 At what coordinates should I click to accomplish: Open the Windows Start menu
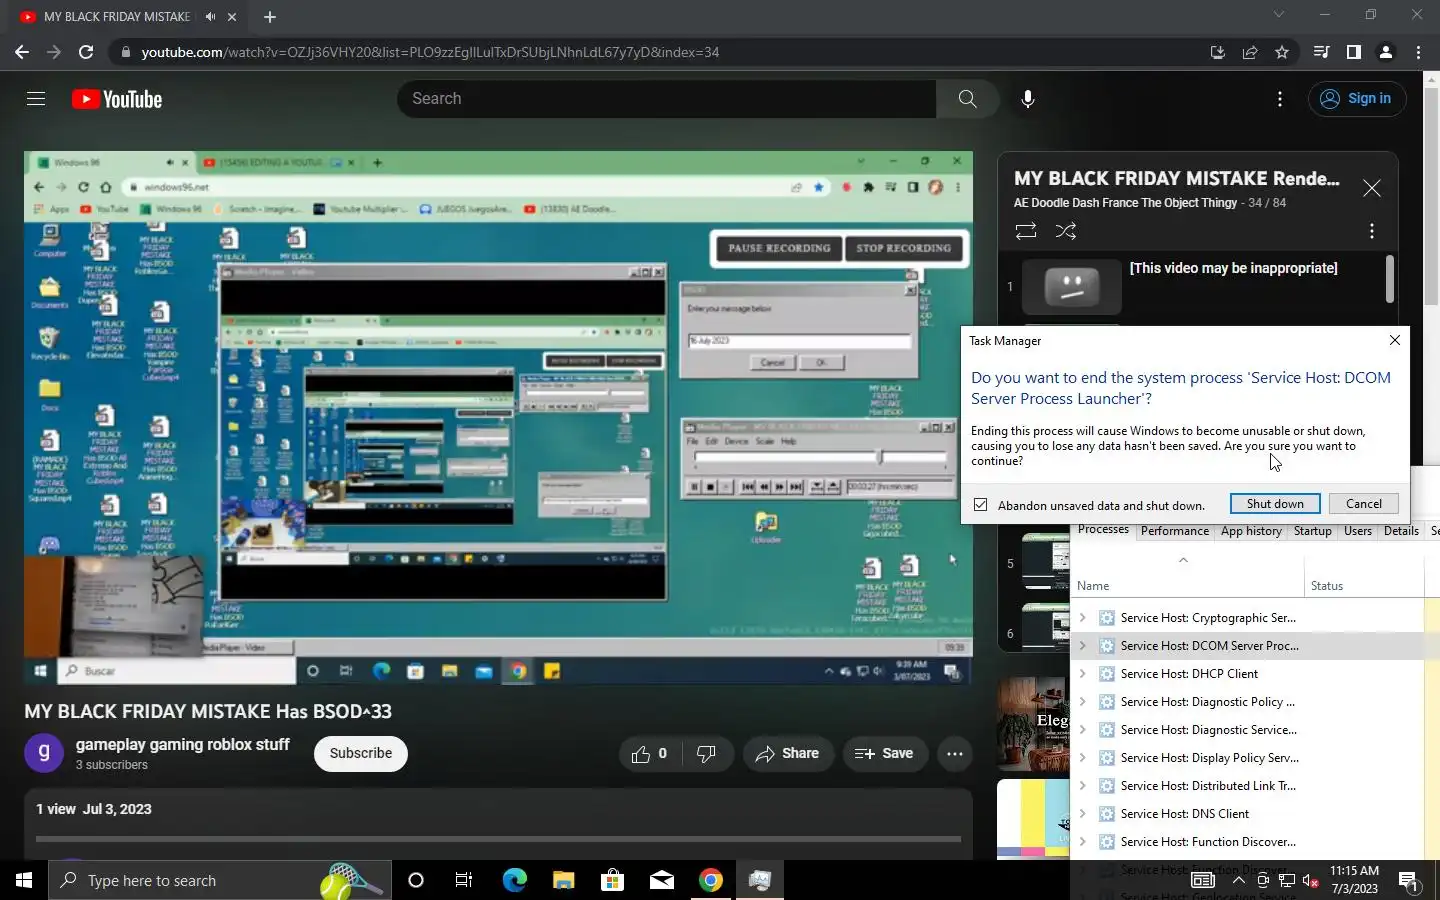24,880
